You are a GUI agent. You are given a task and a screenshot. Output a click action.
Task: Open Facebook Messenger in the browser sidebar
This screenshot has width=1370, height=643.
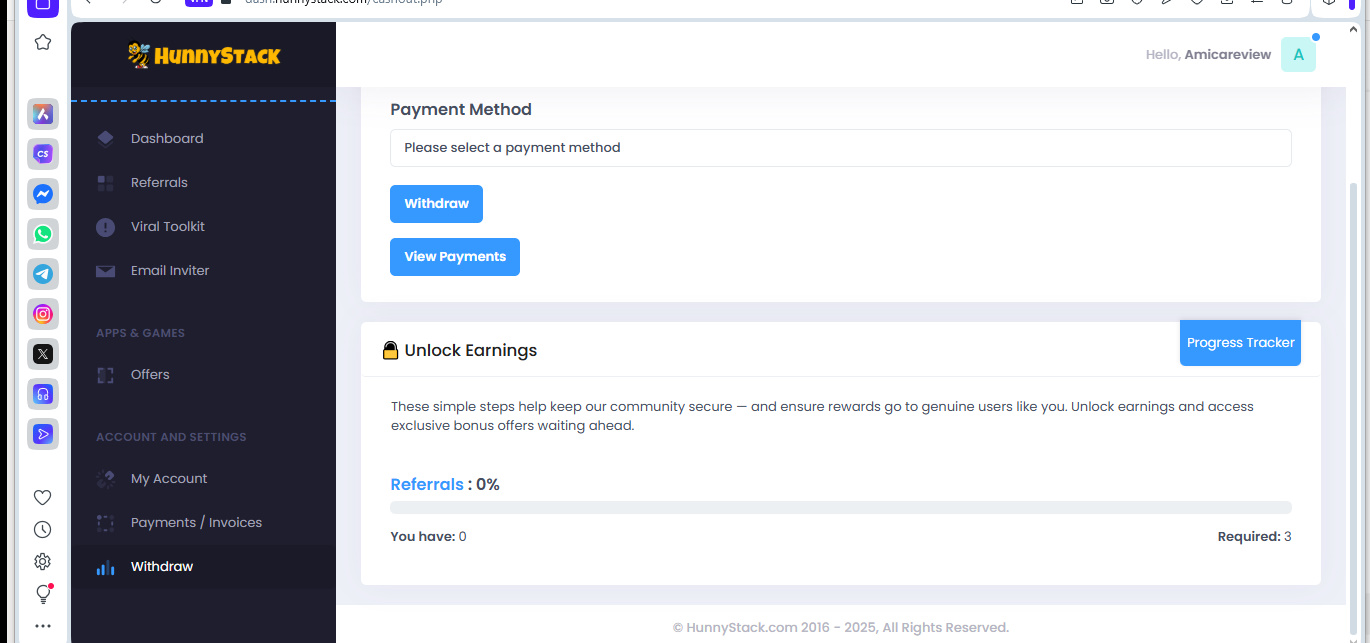[x=43, y=194]
